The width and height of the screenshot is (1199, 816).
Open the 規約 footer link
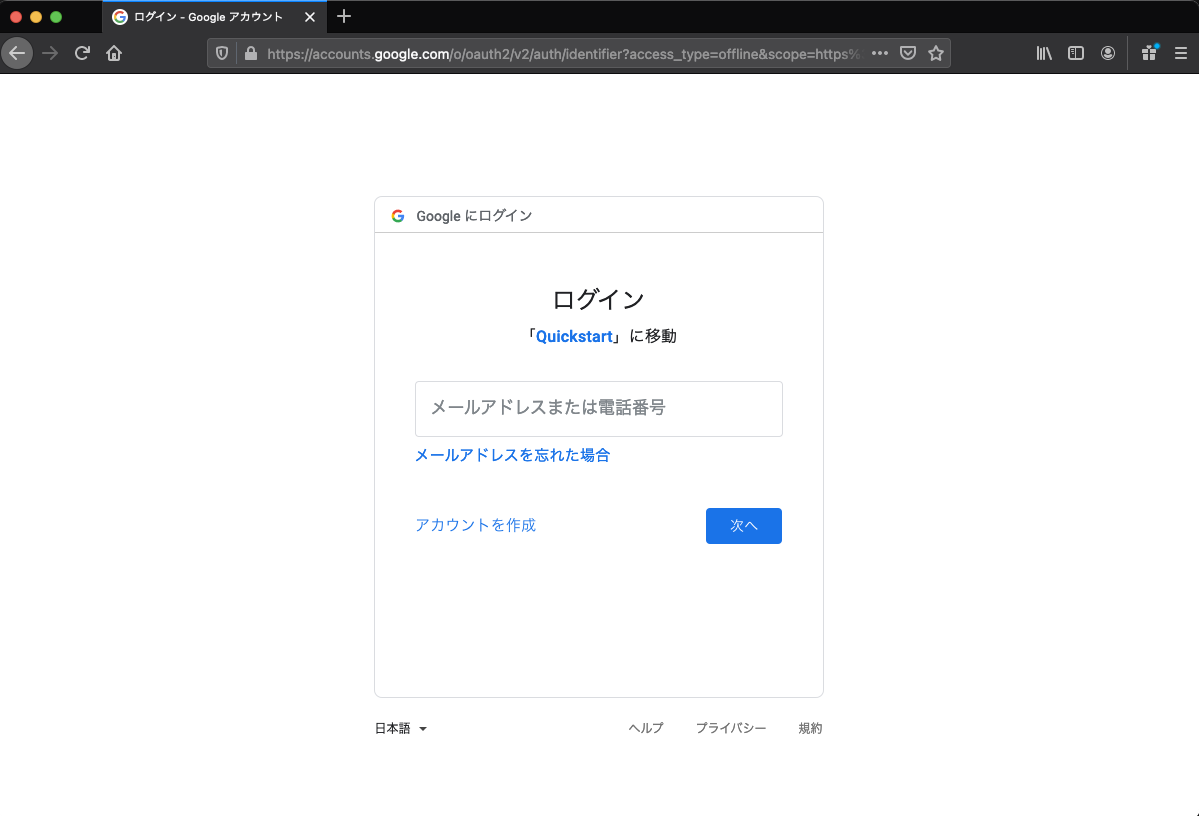pyautogui.click(x=811, y=728)
